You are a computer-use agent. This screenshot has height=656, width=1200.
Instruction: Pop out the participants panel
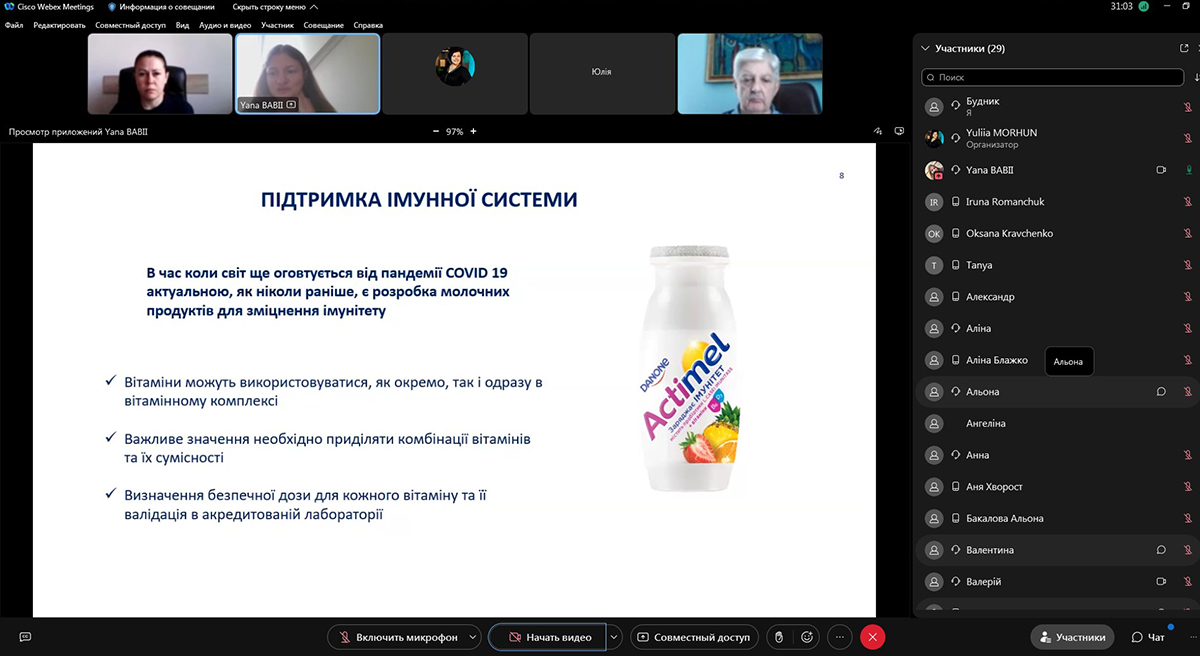point(1185,48)
